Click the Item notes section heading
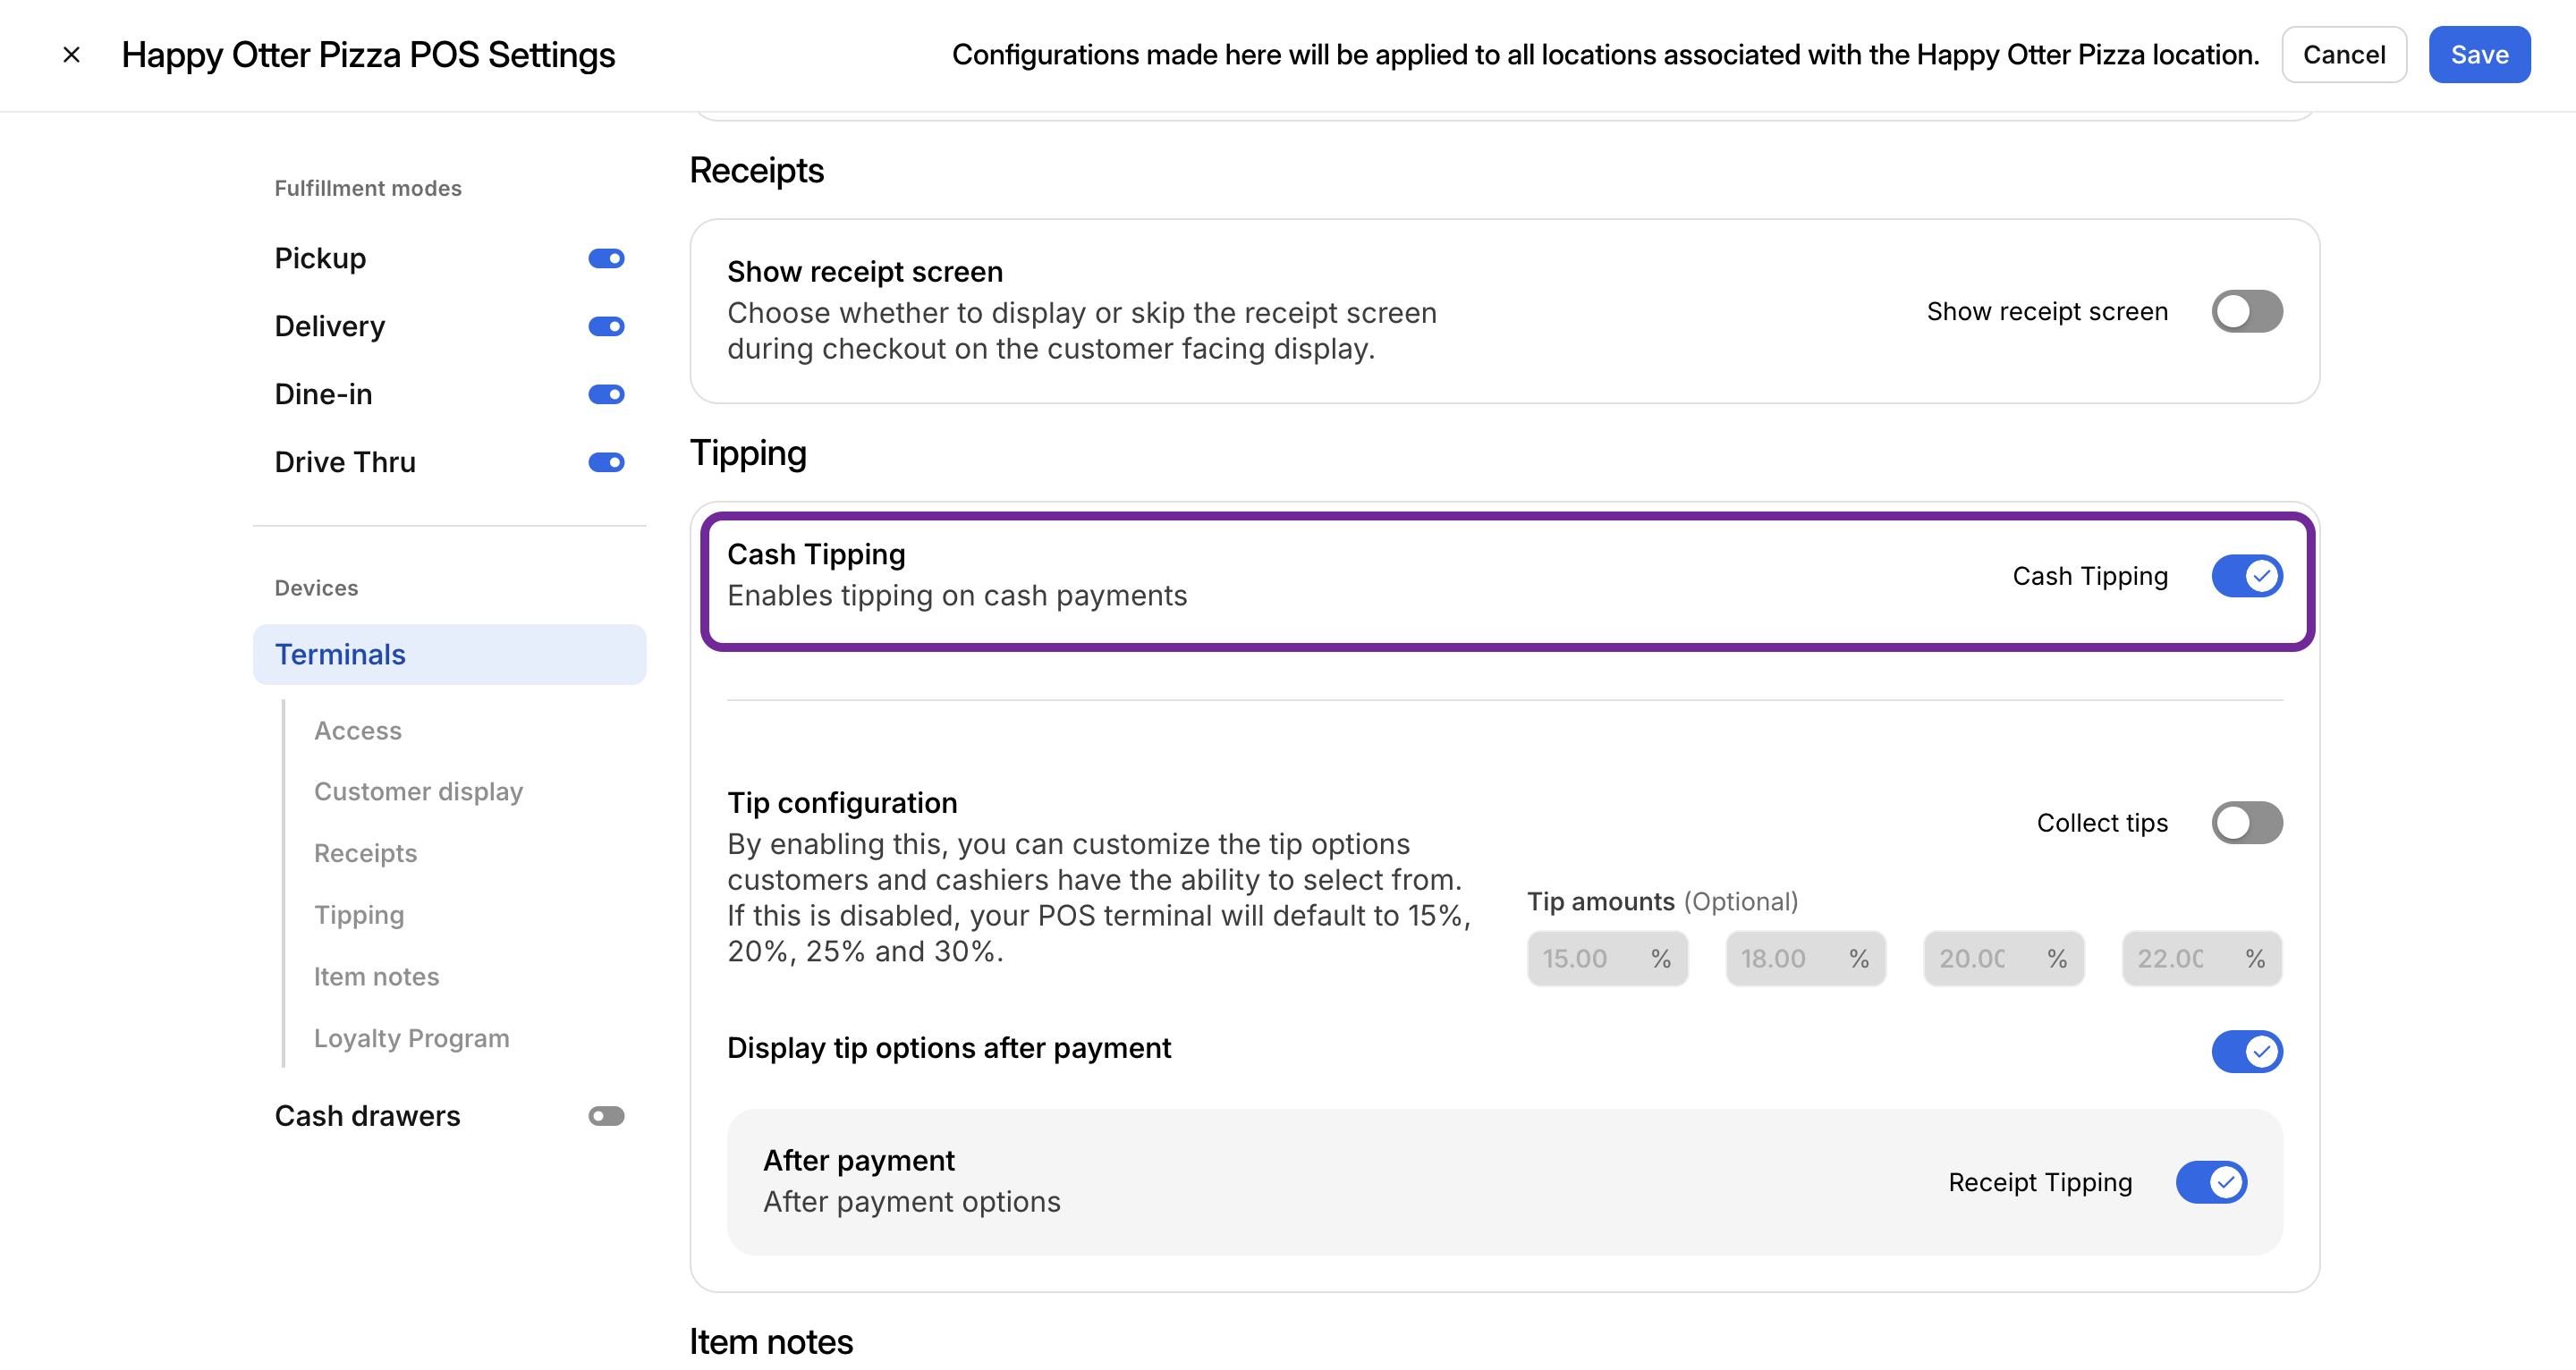This screenshot has width=2576, height=1370. pos(771,1342)
